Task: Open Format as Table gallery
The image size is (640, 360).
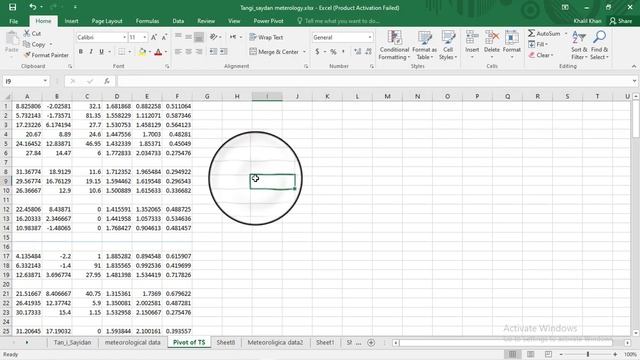Action: coord(424,45)
